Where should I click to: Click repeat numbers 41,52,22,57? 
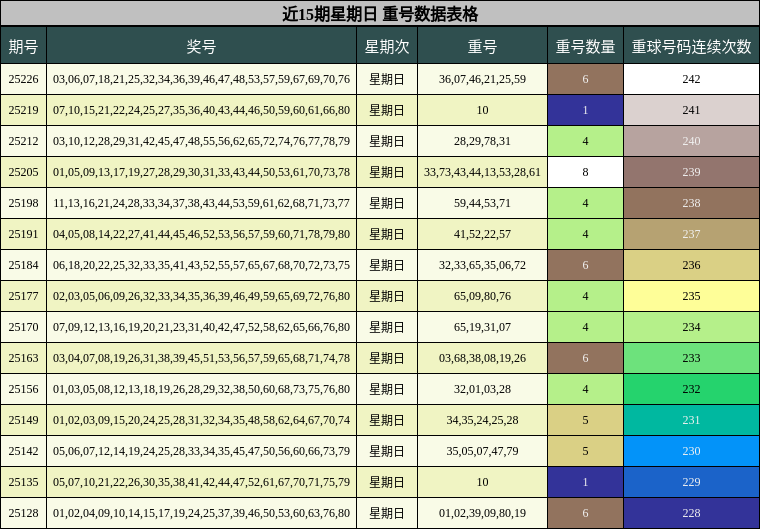pyautogui.click(x=482, y=234)
